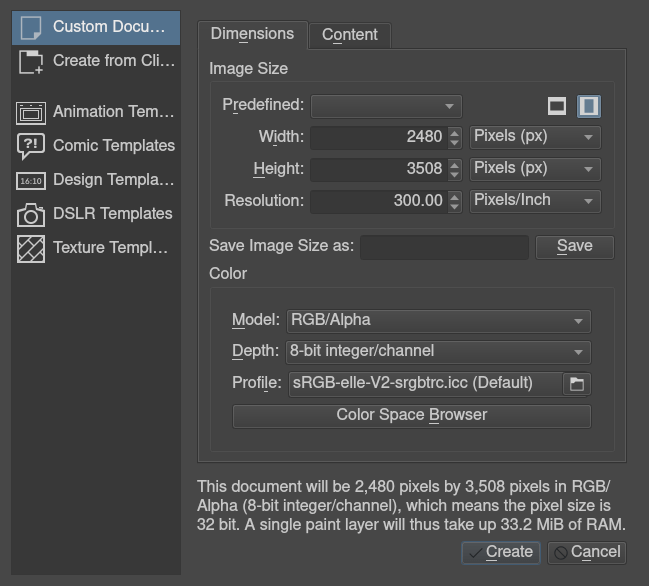Switch to landscape orientation
The width and height of the screenshot is (649, 586).
pos(557,106)
